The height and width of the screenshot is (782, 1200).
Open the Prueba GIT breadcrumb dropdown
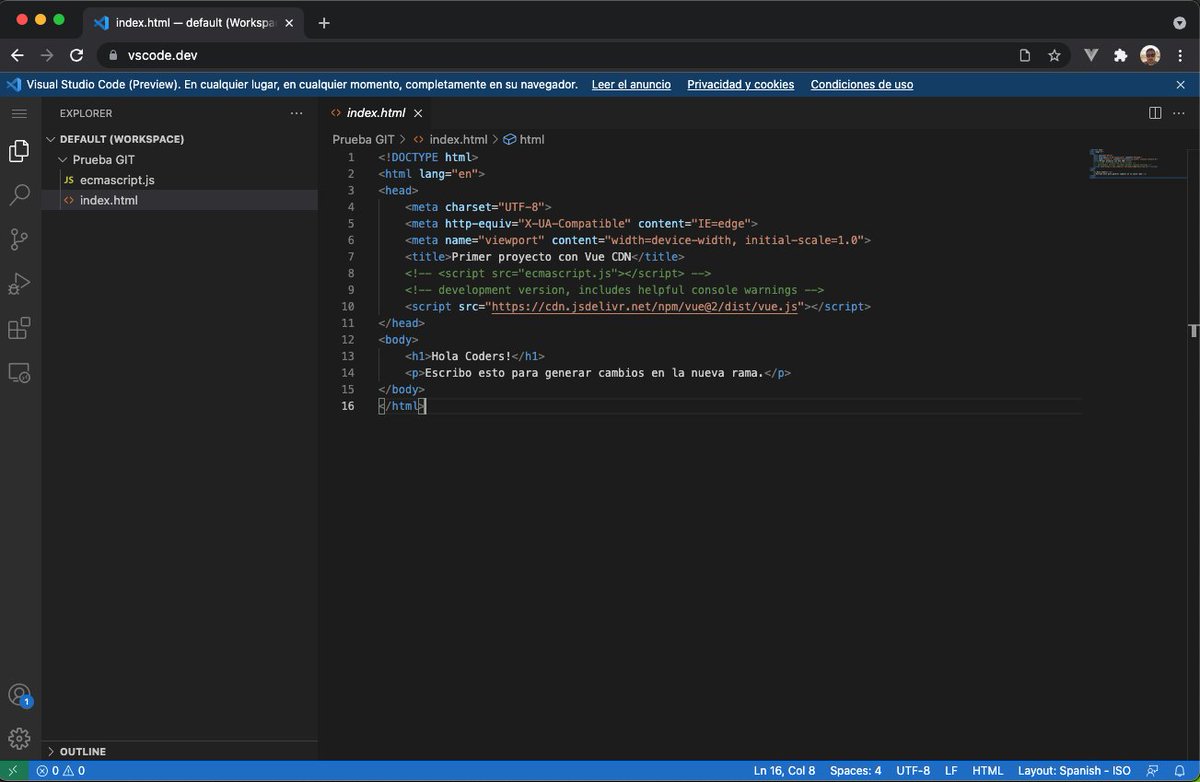tap(364, 140)
